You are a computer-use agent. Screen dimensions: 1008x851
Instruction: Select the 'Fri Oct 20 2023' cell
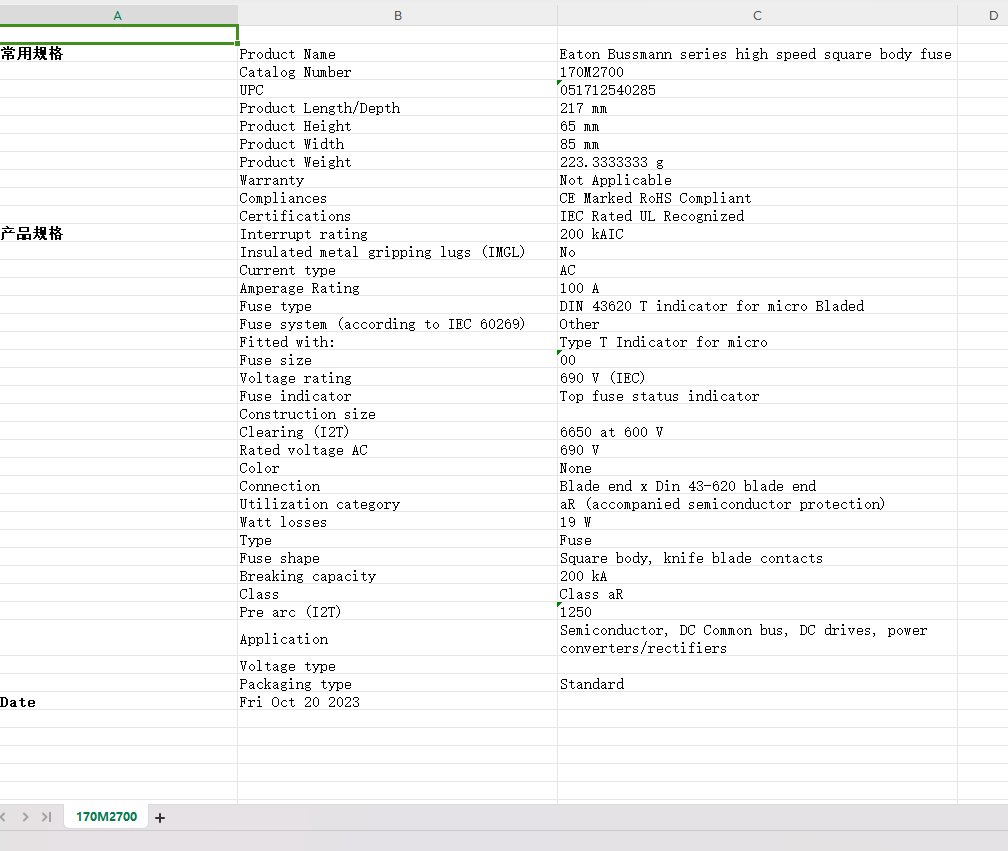[397, 701]
